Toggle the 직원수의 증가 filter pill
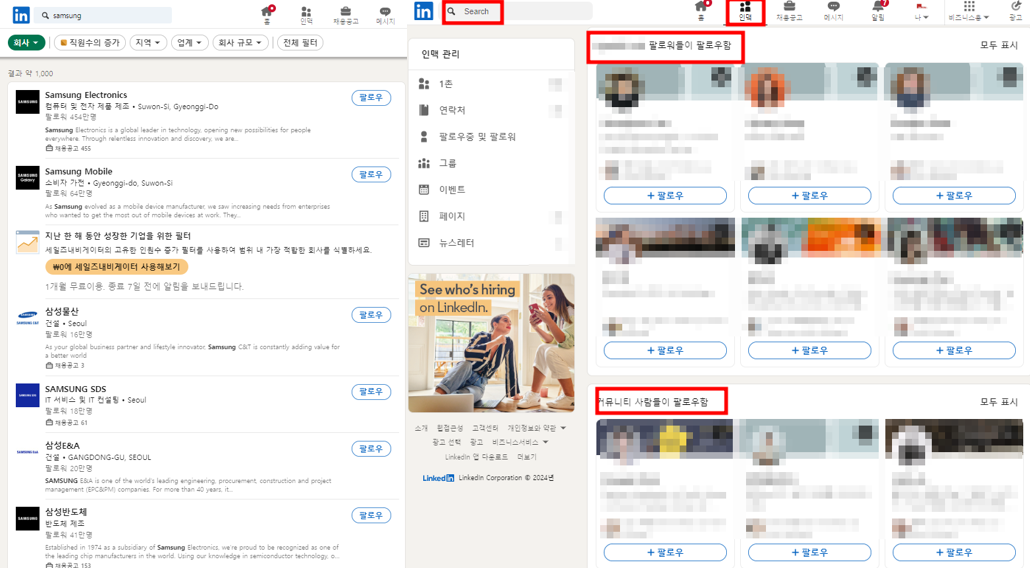This screenshot has height=568, width=1030. [89, 43]
